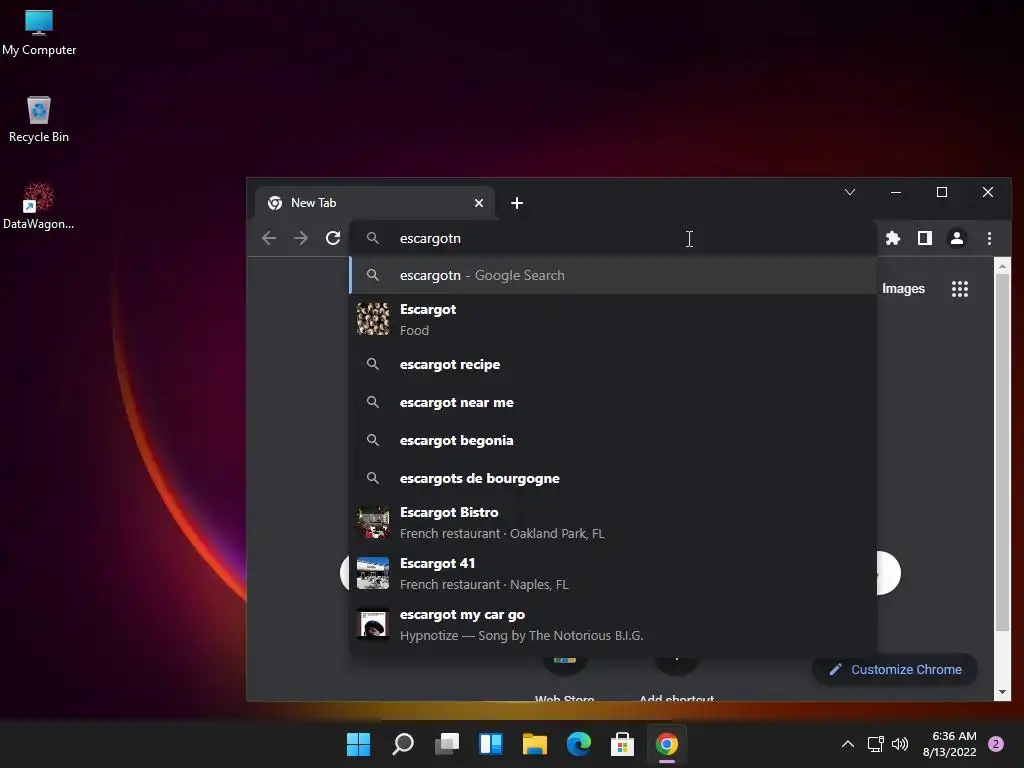Viewport: 1024px width, 768px height.
Task: Open the network status tray icon
Action: click(876, 744)
